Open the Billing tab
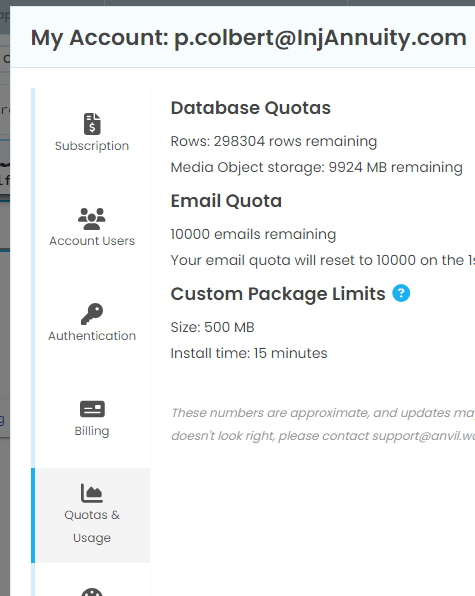Viewport: 475px width, 596px height. [92, 420]
